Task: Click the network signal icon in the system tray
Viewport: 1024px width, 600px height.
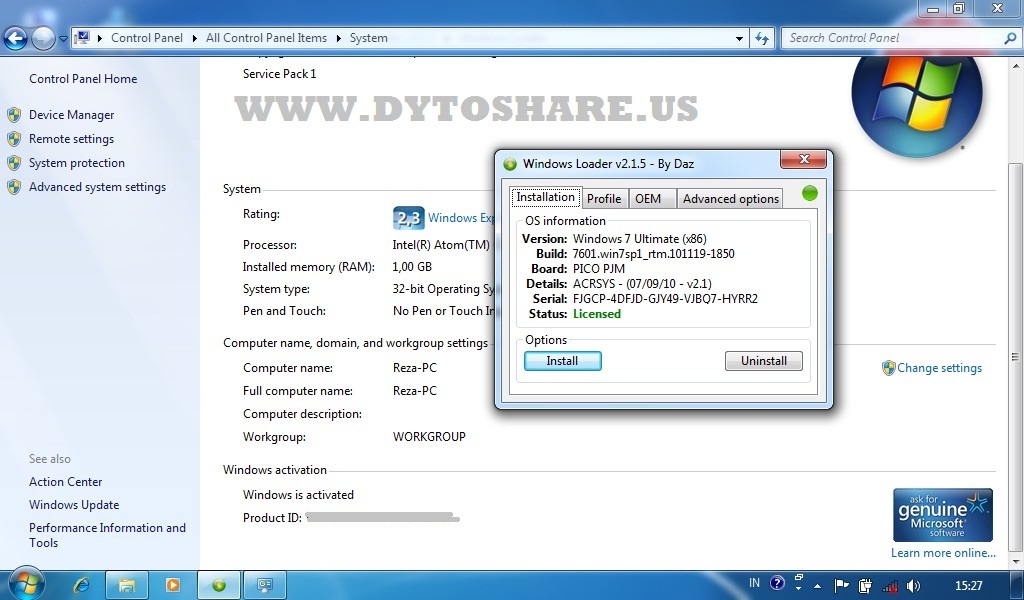Action: point(890,583)
